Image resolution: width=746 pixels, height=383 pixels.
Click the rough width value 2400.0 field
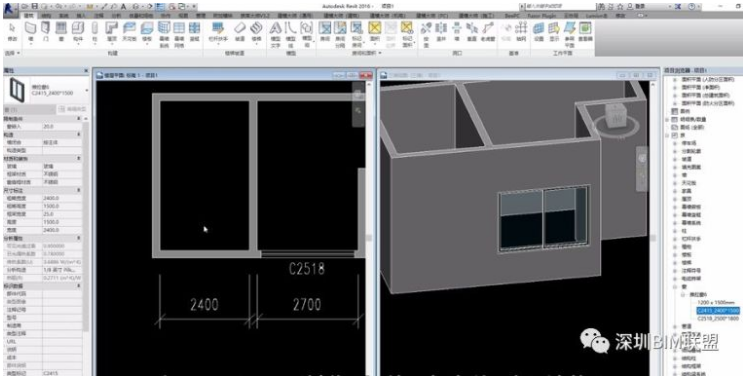click(x=62, y=198)
